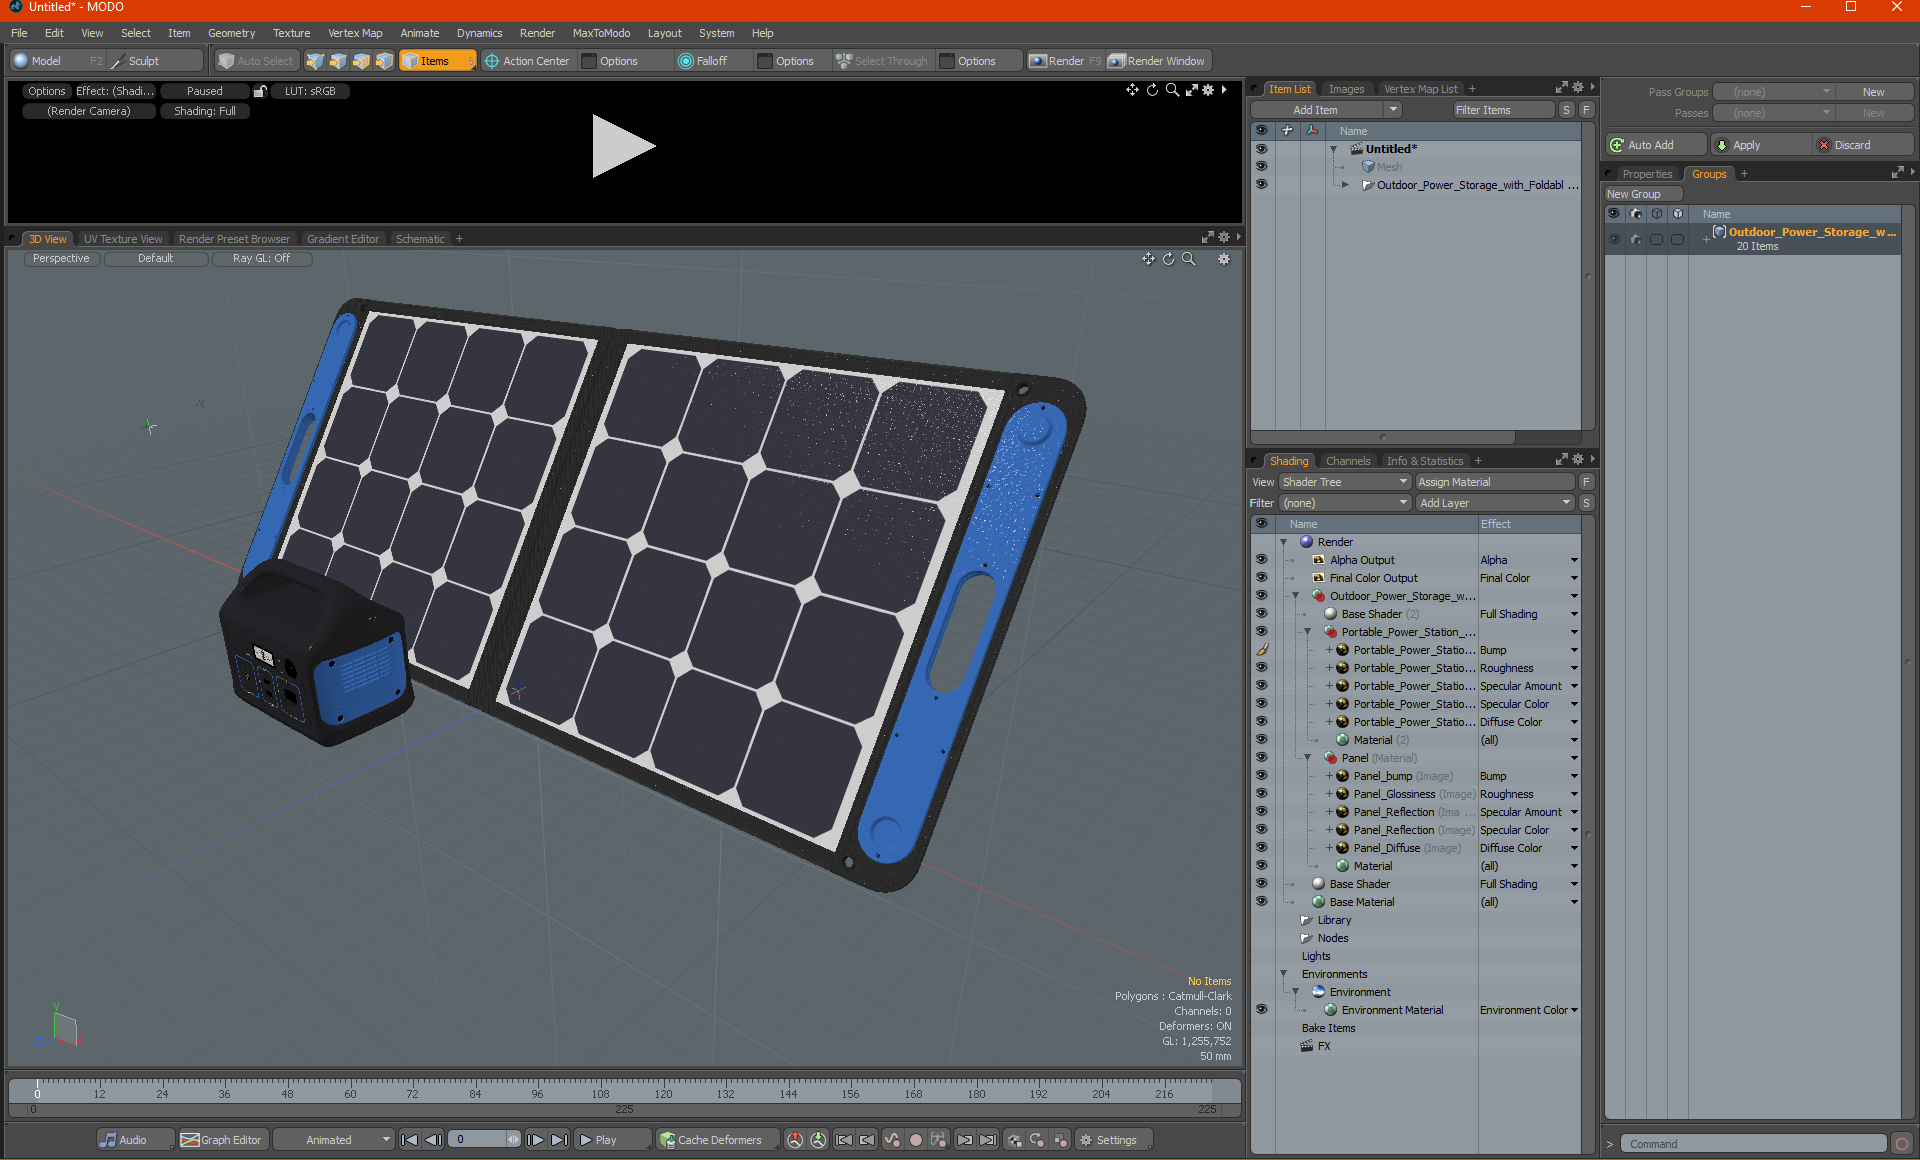Screen dimensions: 1920x1160
Task: Open 3D viewport settings gear
Action: point(1224,259)
